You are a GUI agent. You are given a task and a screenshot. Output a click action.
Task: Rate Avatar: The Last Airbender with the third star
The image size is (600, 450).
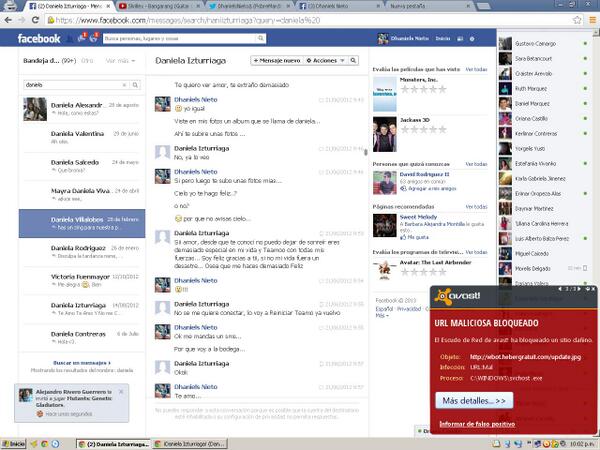coord(424,272)
